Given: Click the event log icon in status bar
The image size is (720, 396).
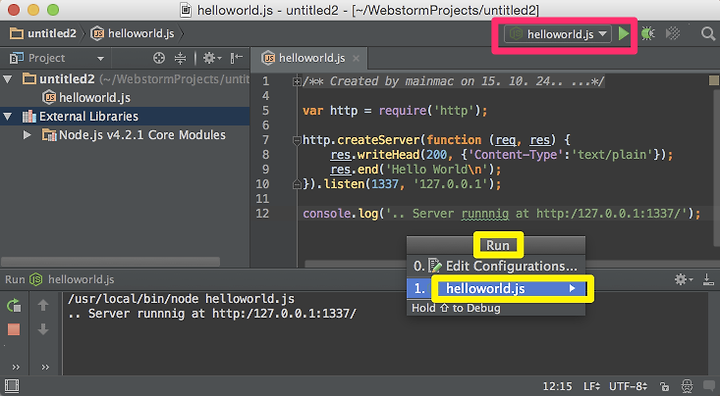Looking at the screenshot, I should click(x=709, y=386).
